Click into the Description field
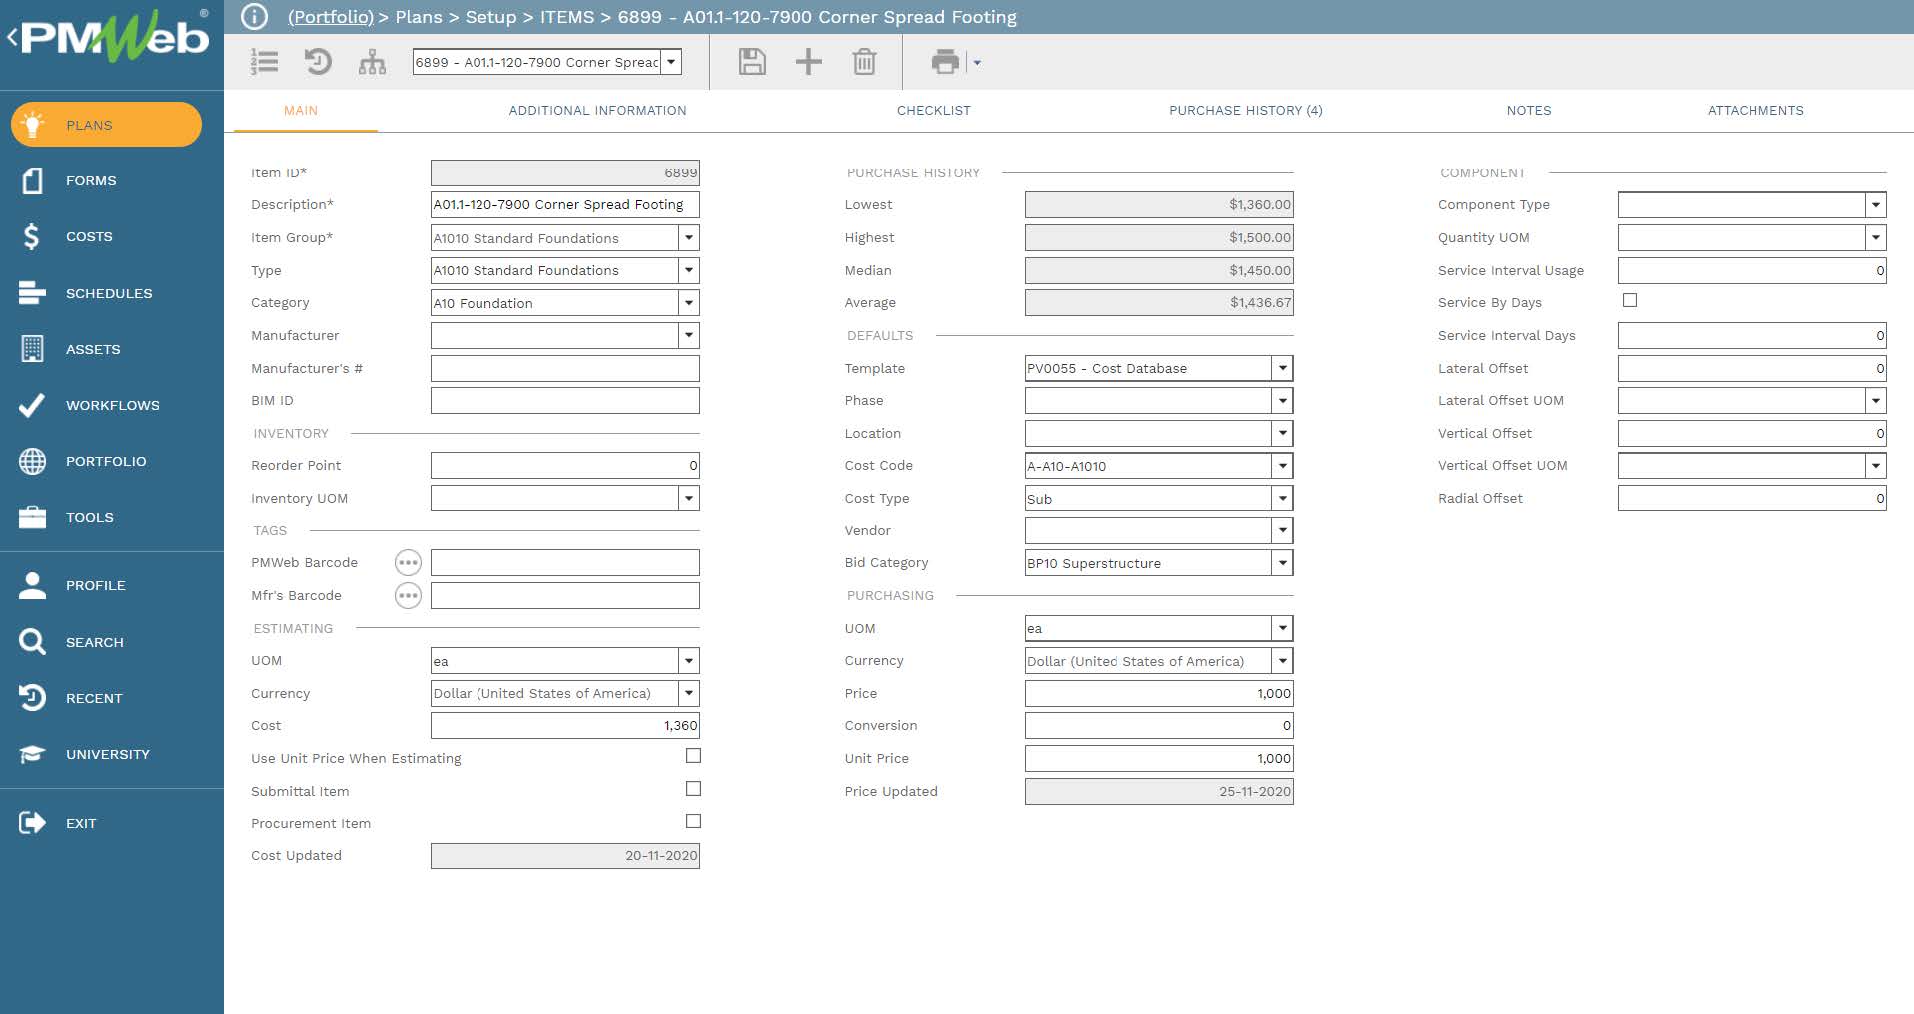Viewport: 1914px width, 1014px height. 565,205
